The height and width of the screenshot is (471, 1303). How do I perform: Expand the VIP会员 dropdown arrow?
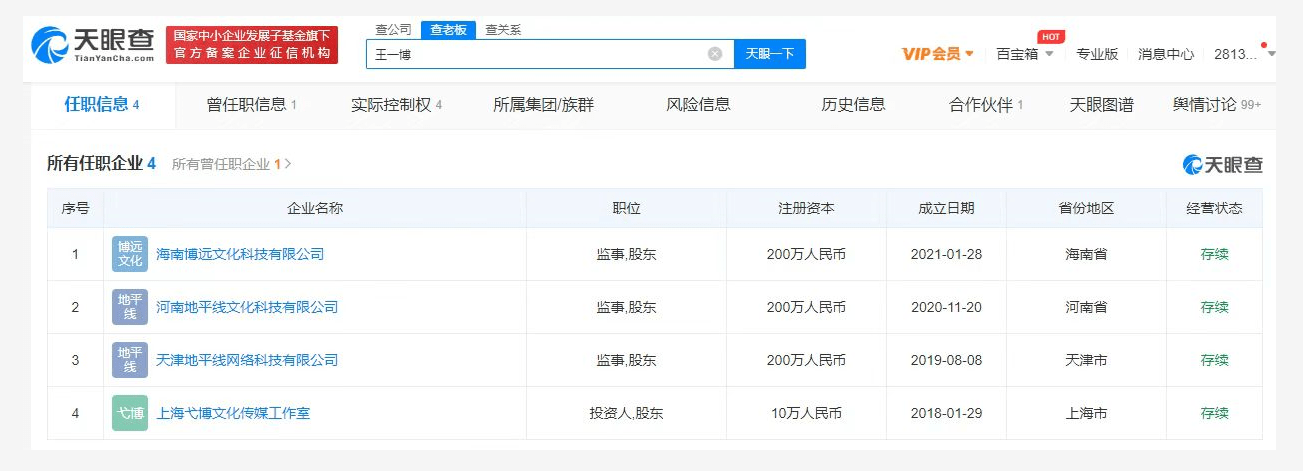point(969,54)
